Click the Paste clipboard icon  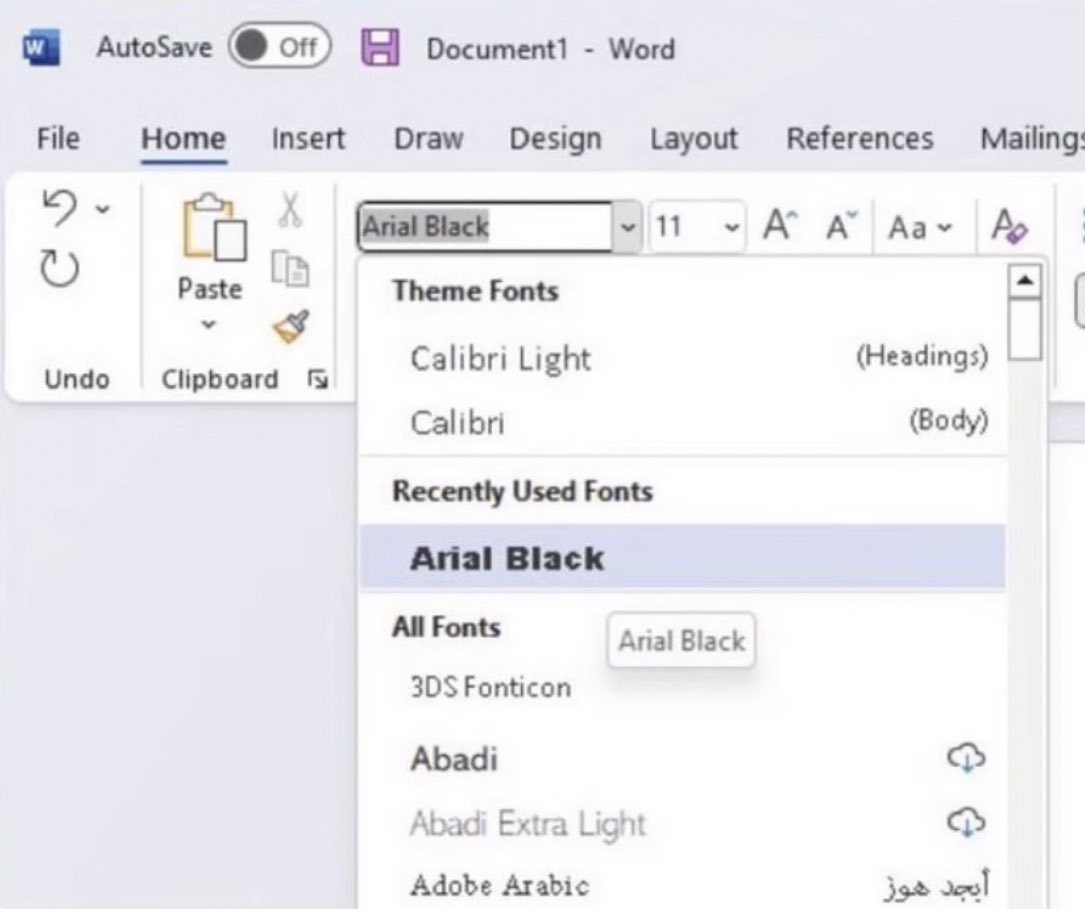click(x=214, y=228)
